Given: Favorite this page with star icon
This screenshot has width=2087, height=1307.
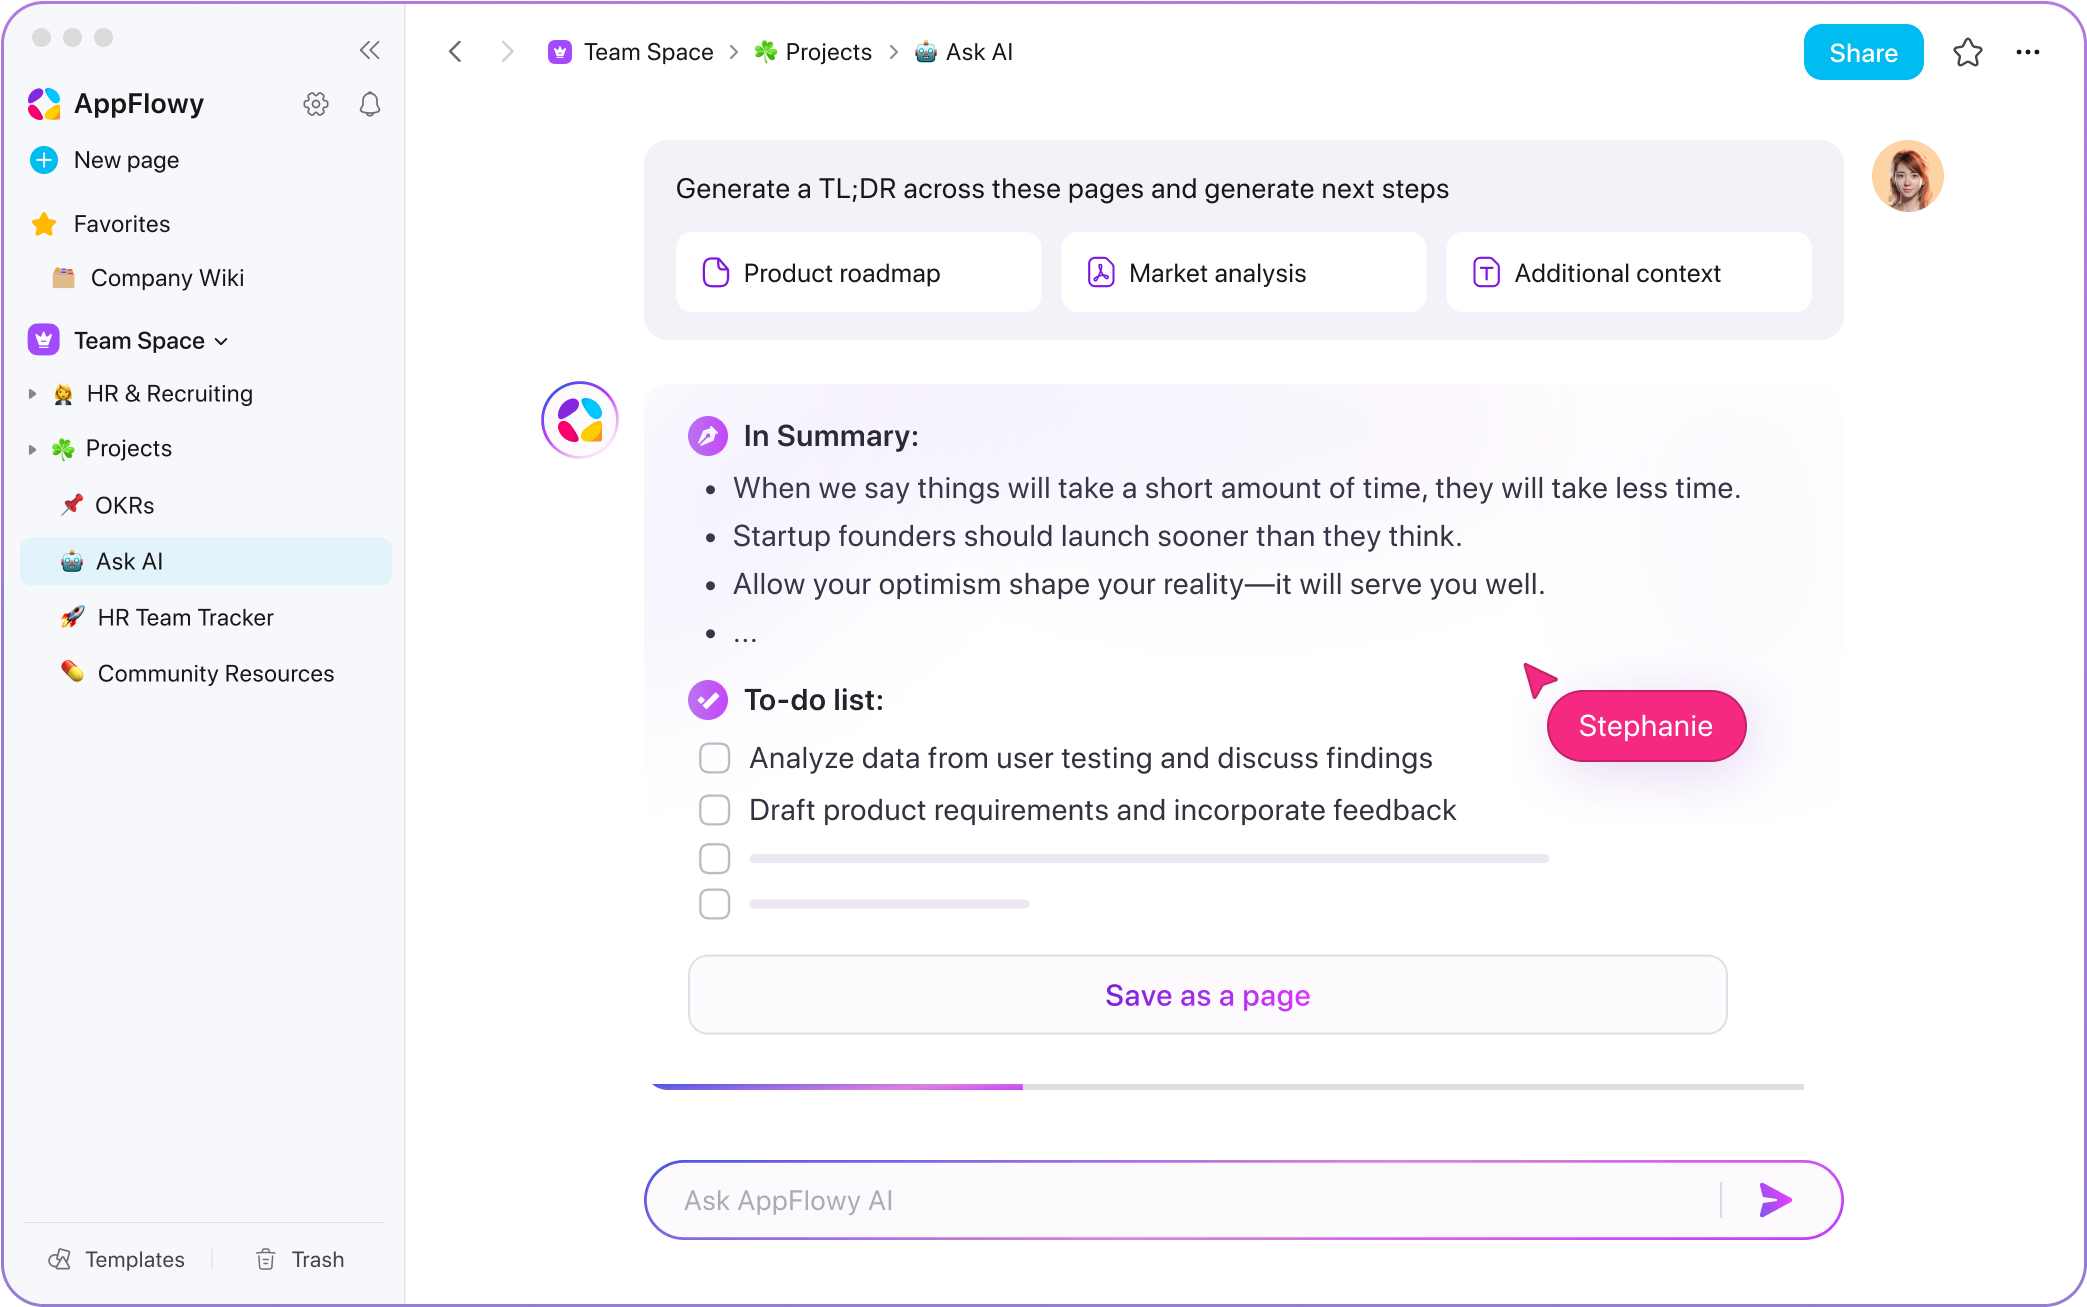Looking at the screenshot, I should coord(1967,52).
